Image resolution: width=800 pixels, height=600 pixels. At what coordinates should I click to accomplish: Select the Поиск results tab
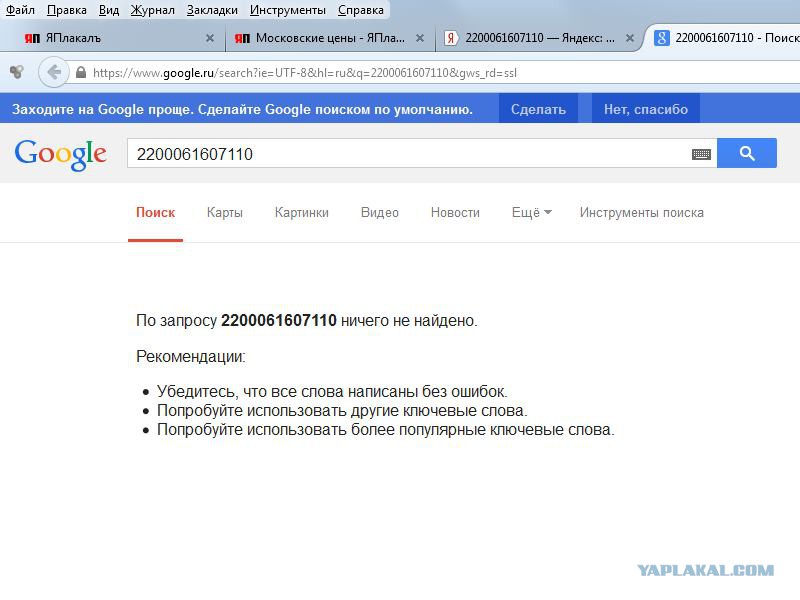pyautogui.click(x=155, y=213)
